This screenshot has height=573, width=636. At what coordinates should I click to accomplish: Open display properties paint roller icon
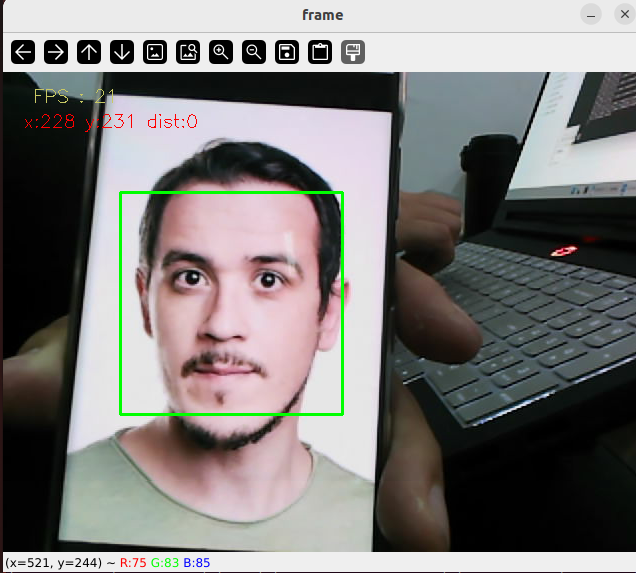click(x=353, y=52)
